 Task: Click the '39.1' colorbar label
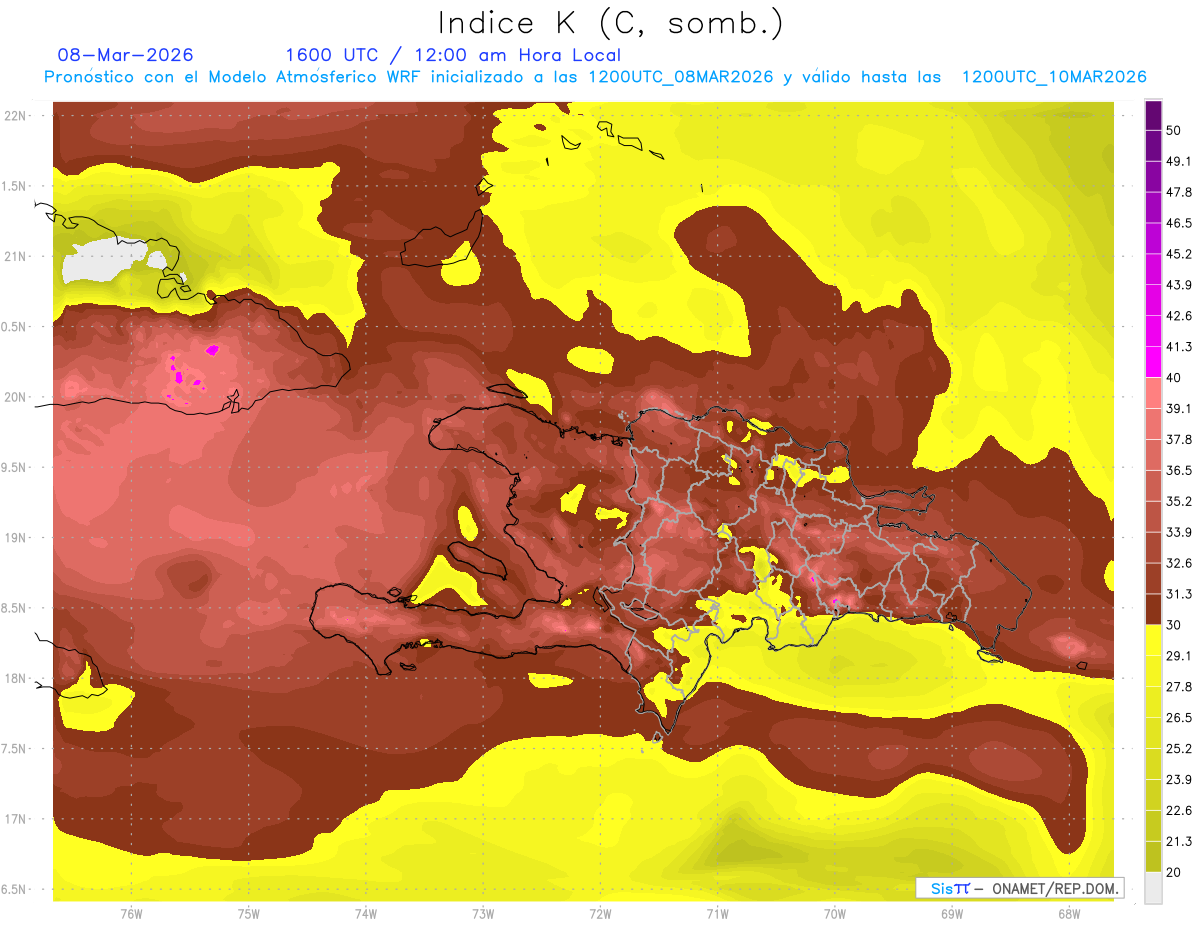point(1179,409)
